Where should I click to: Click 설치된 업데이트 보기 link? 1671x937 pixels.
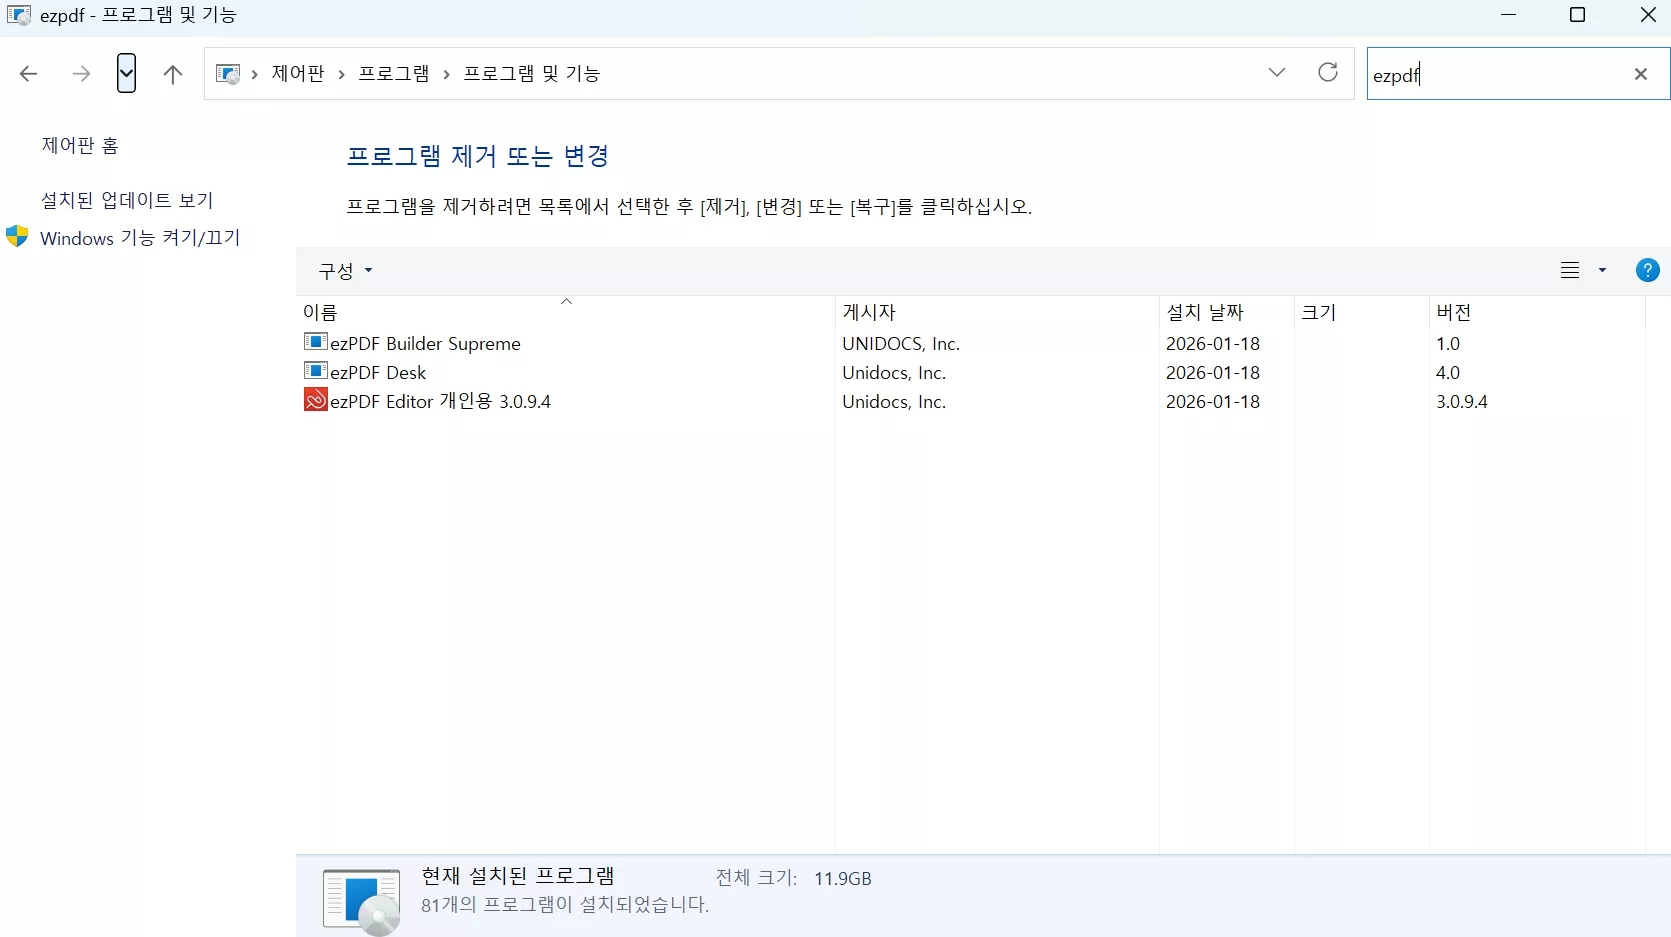pyautogui.click(x=127, y=199)
